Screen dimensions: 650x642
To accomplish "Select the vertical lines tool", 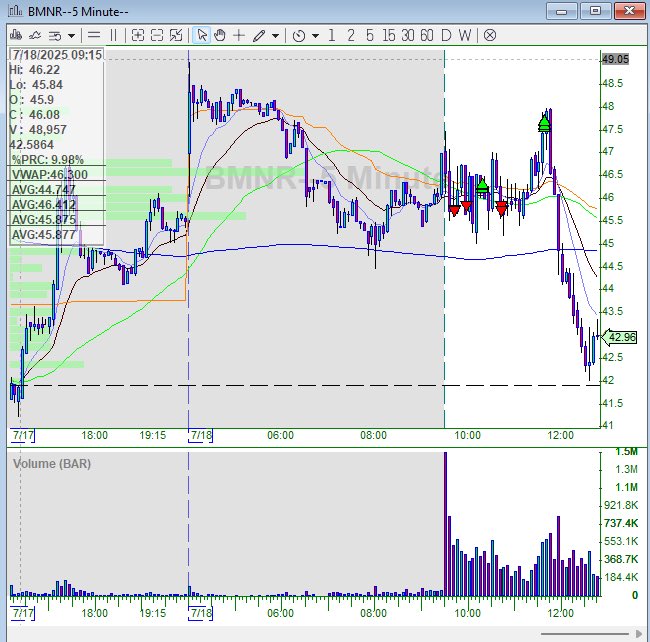I will 113,35.
